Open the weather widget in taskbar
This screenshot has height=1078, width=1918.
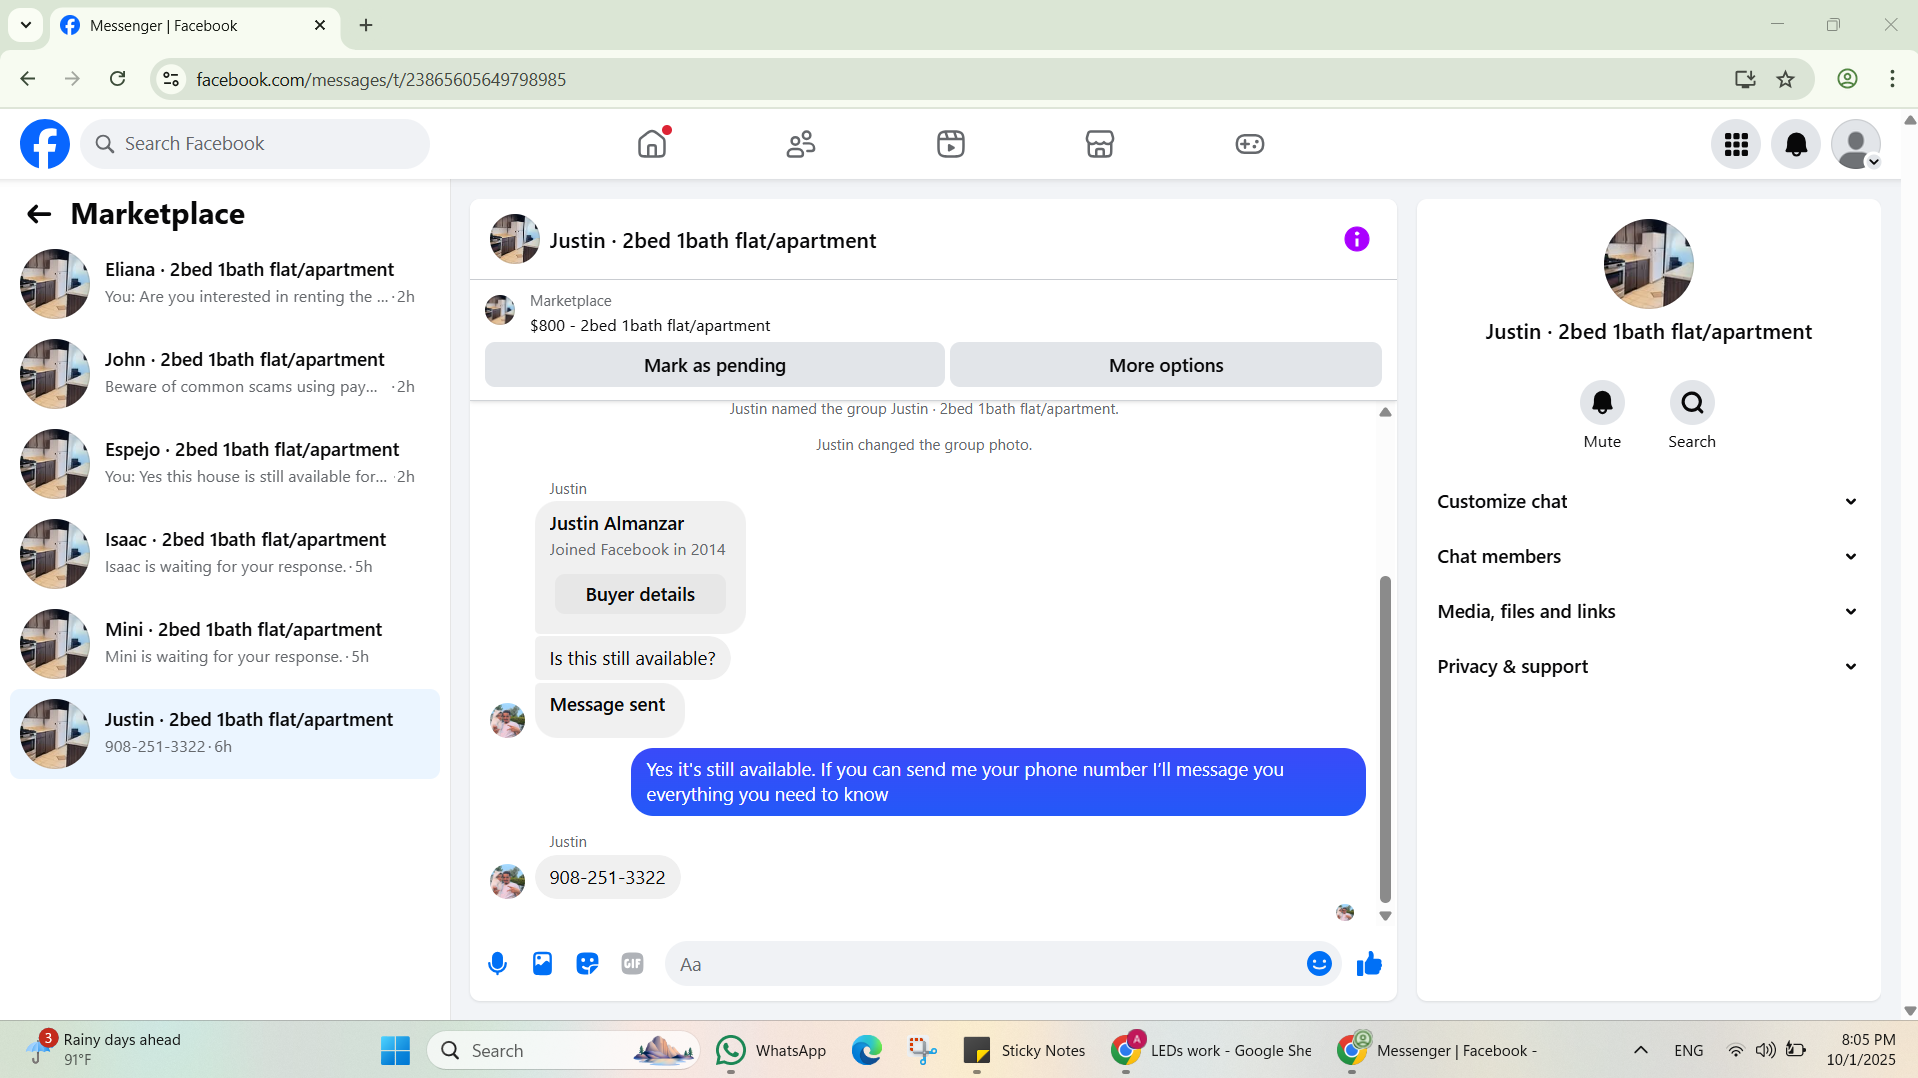pyautogui.click(x=105, y=1050)
